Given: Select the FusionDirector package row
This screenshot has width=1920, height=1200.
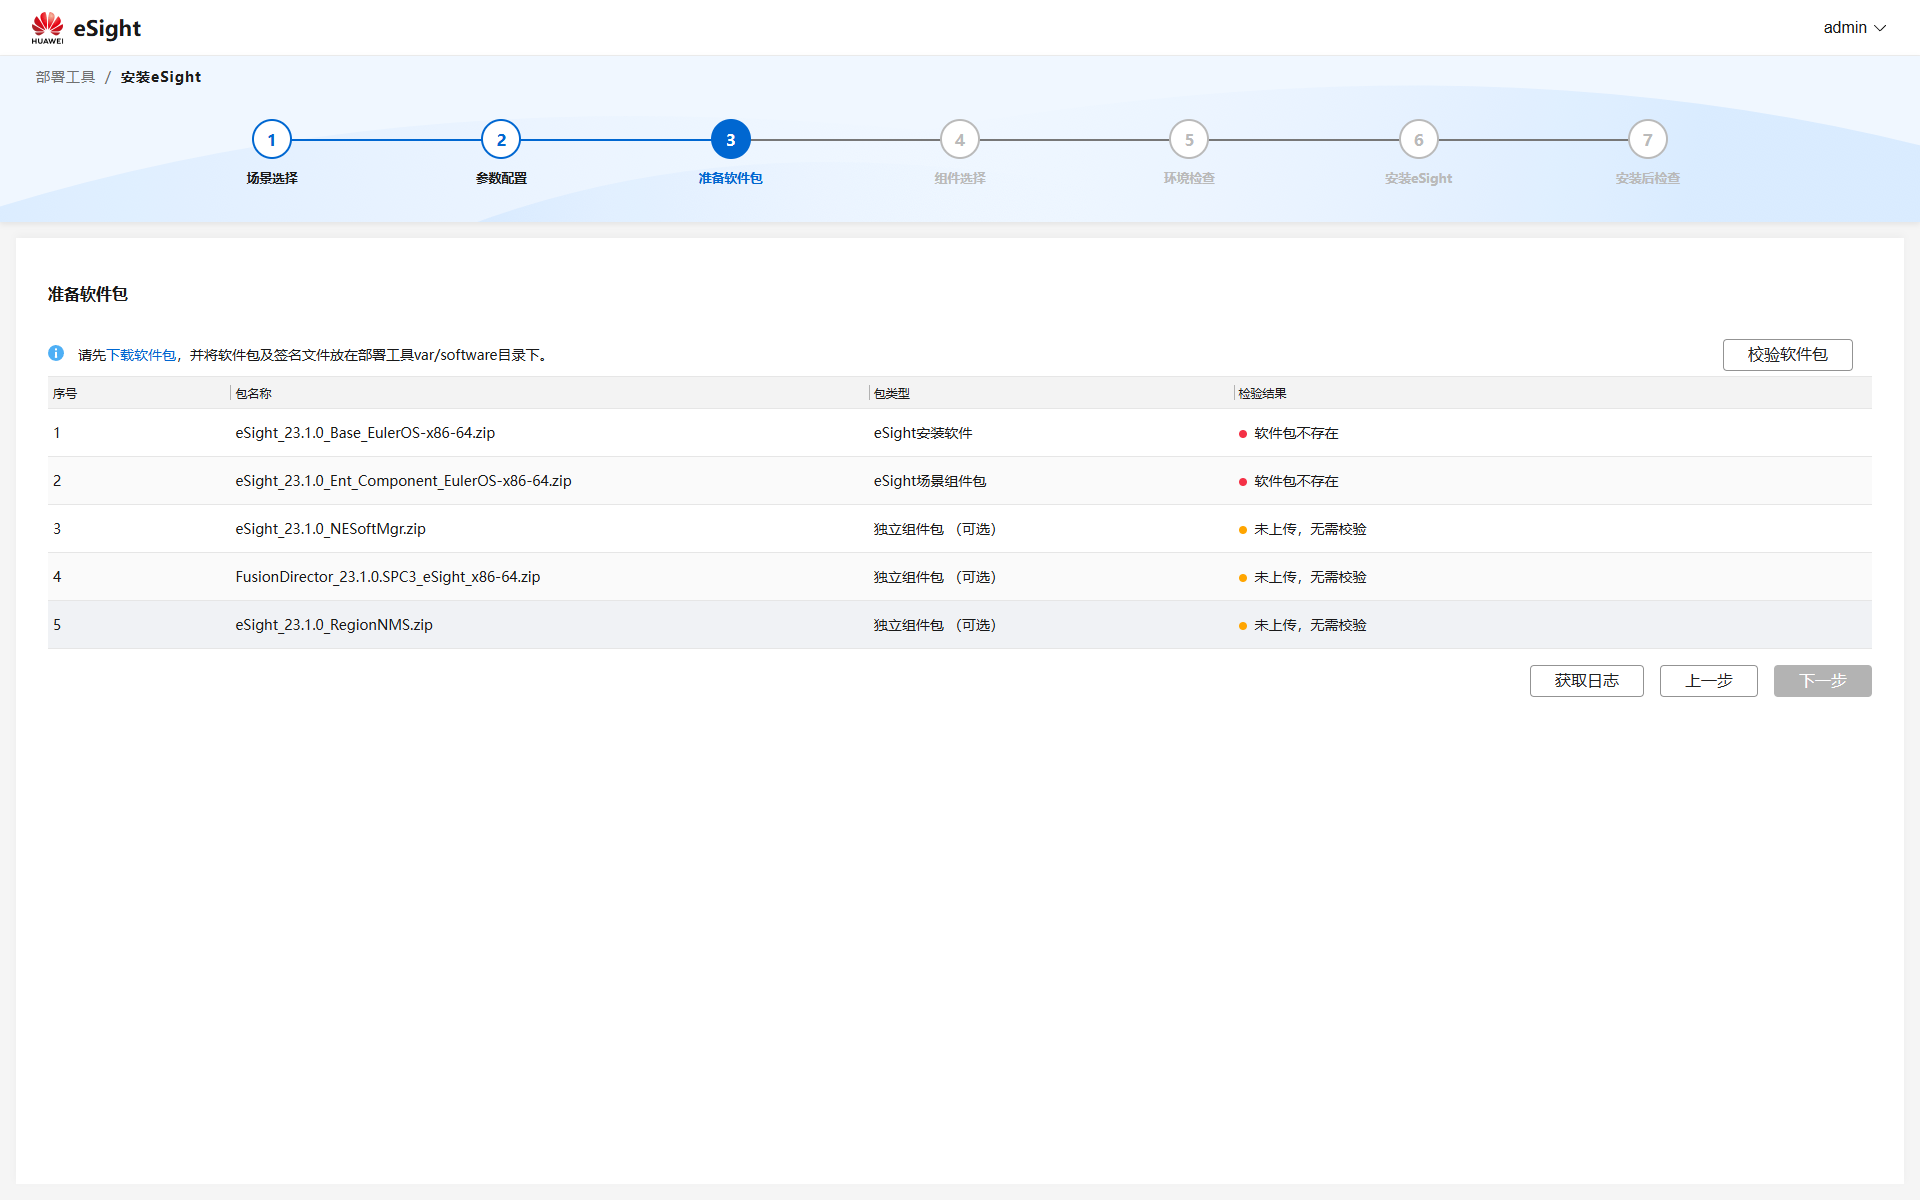Looking at the screenshot, I should [x=387, y=577].
